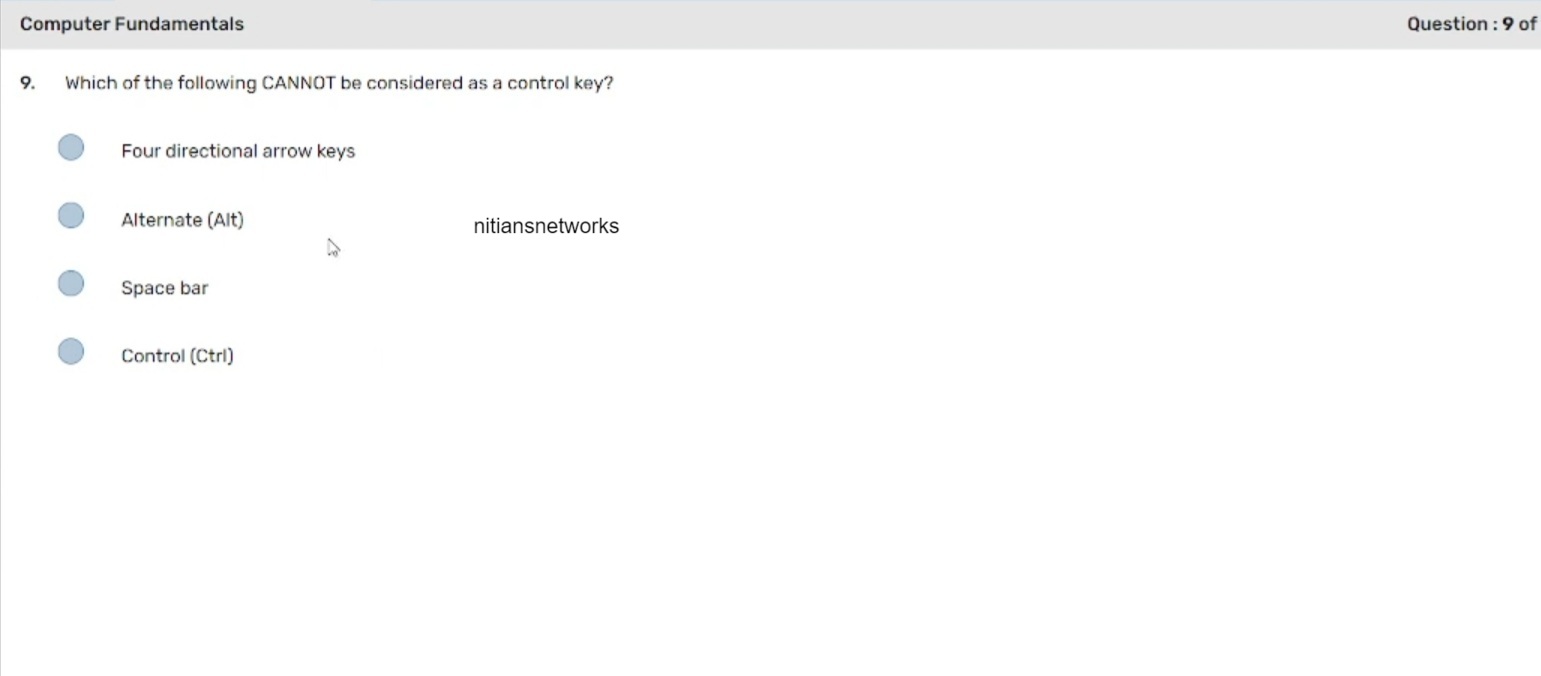This screenshot has height=676, width=1541.
Task: Click the 'Control (Ctrl)' answer text
Action: coord(177,356)
